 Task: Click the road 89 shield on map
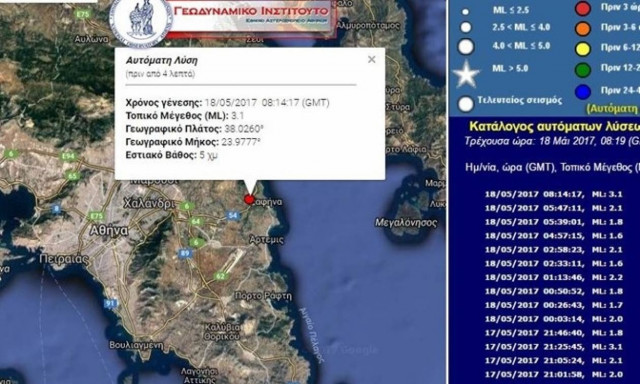click(185, 253)
